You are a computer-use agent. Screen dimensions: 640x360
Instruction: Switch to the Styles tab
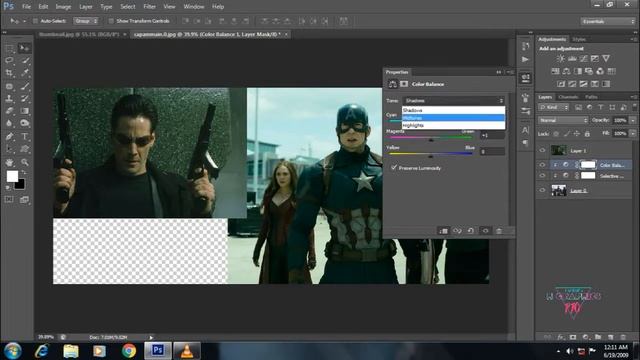coord(579,39)
